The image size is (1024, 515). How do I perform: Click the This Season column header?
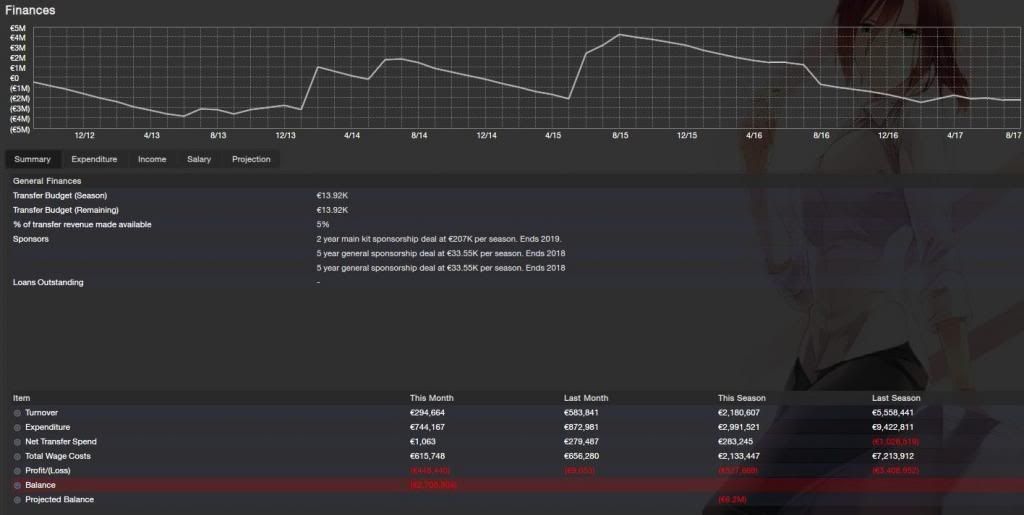tap(742, 398)
